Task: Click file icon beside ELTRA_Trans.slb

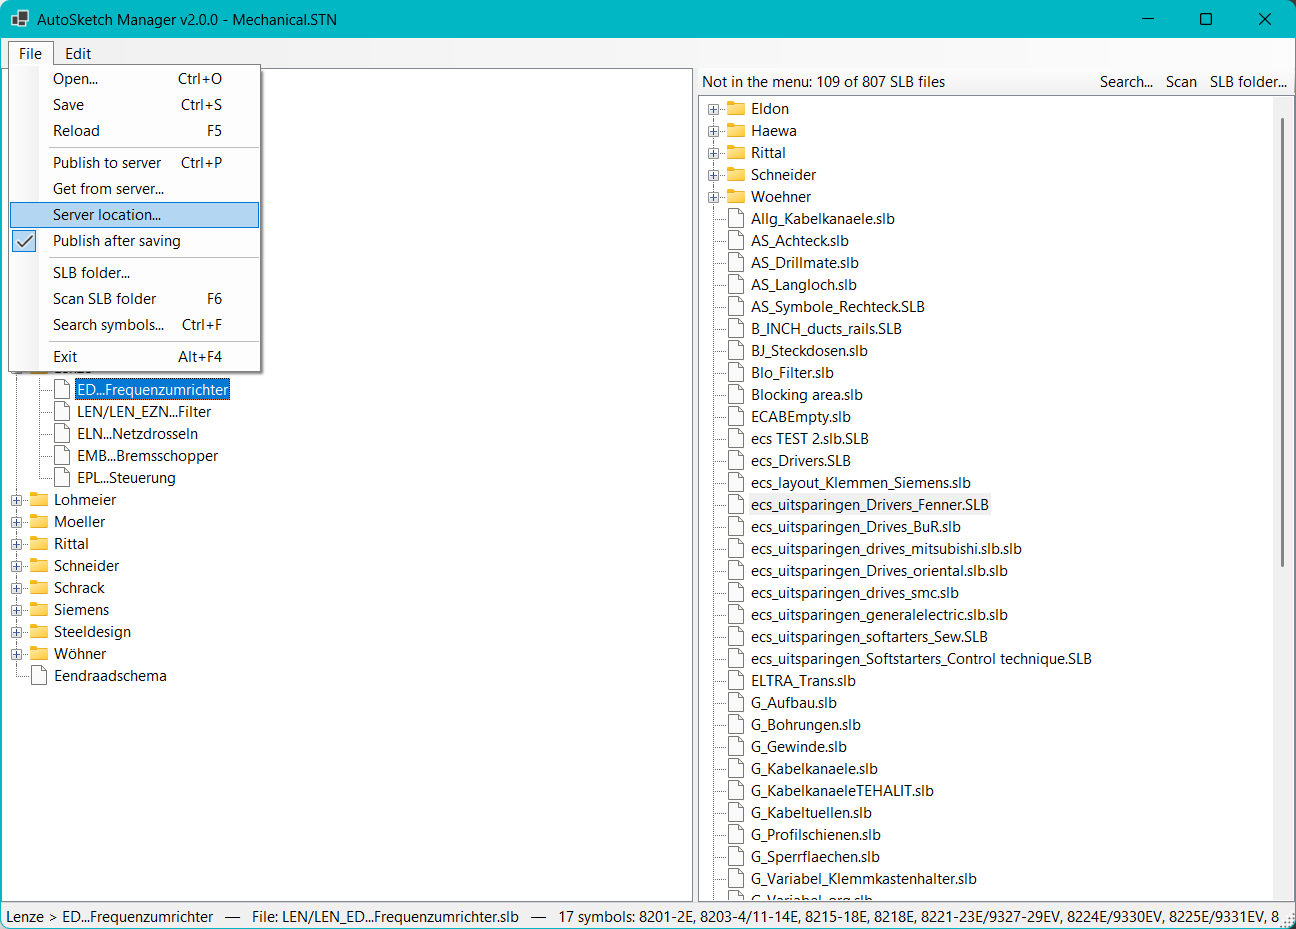Action: [x=736, y=681]
